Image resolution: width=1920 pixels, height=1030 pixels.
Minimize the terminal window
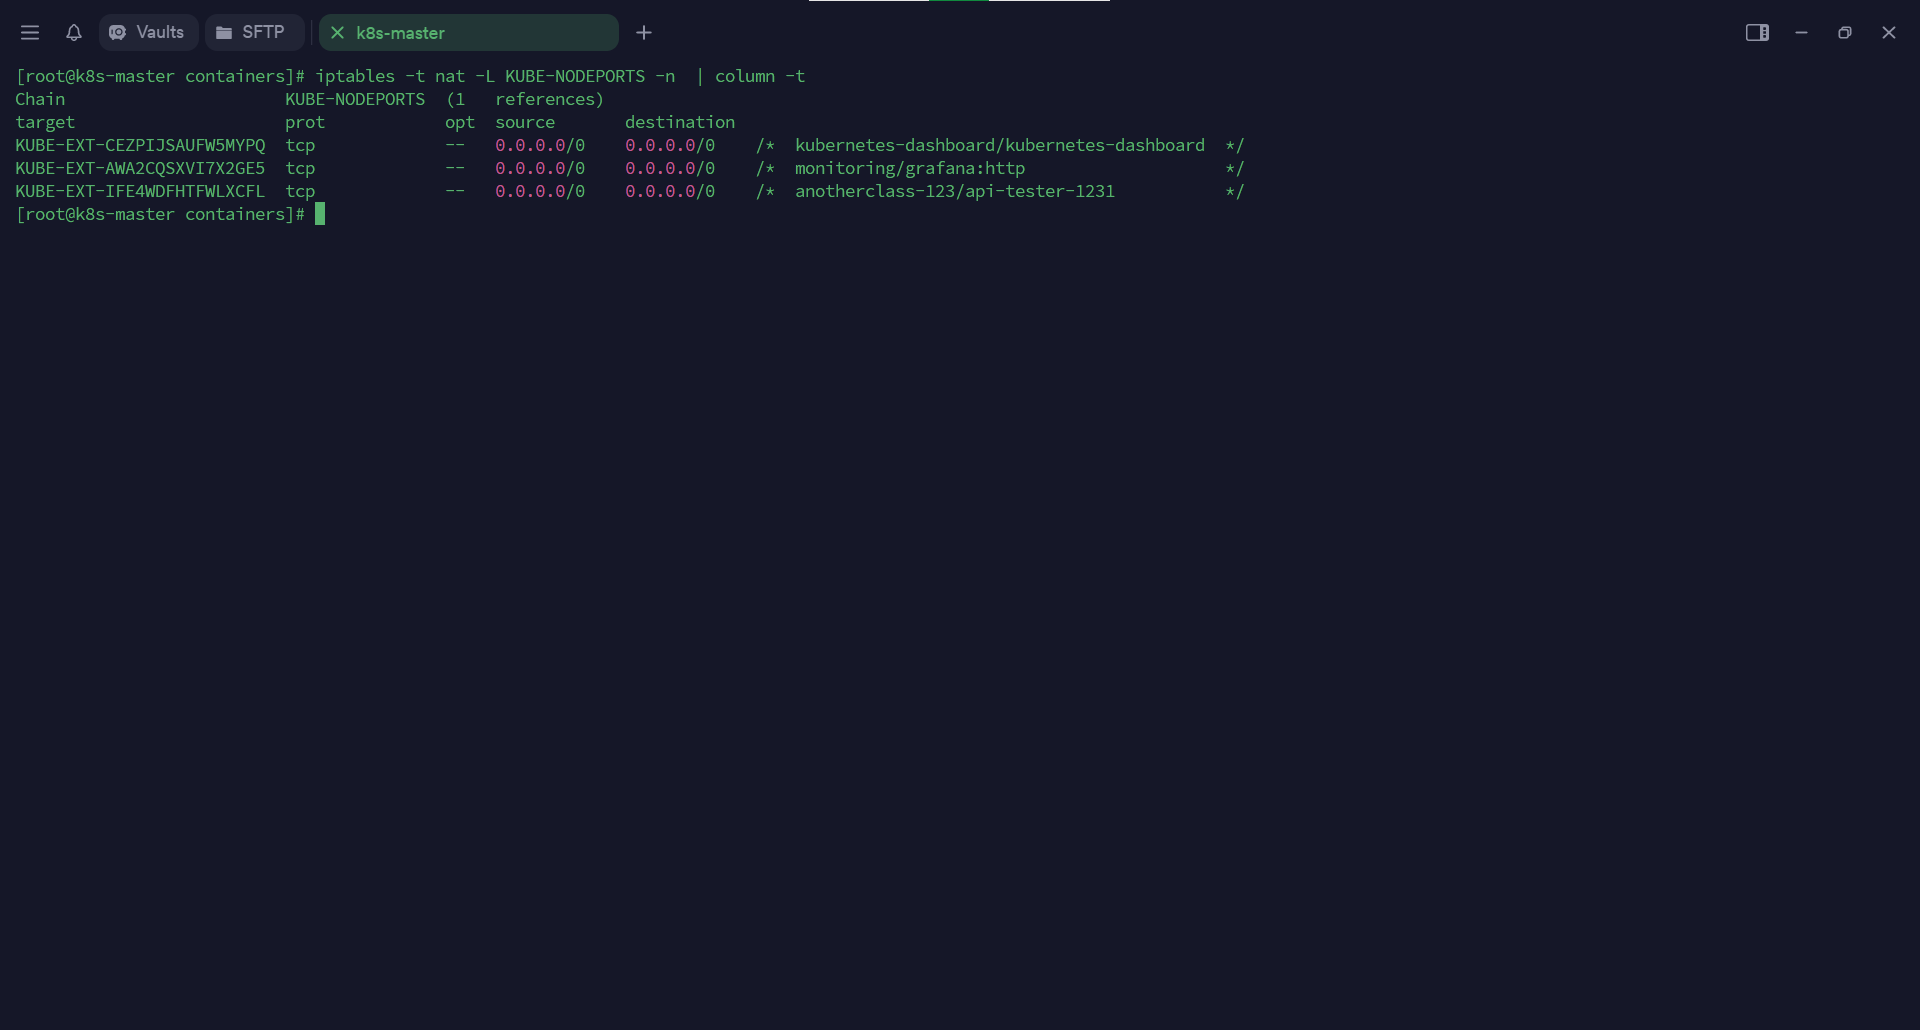(1801, 33)
